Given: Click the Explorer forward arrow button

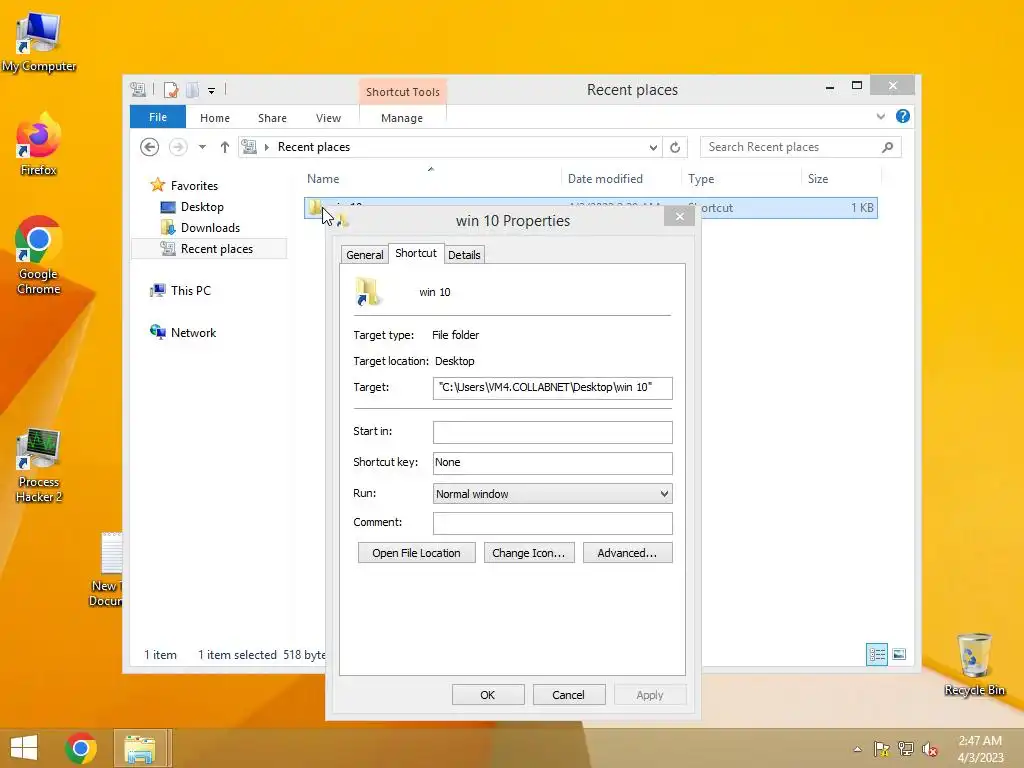Looking at the screenshot, I should 178,147.
